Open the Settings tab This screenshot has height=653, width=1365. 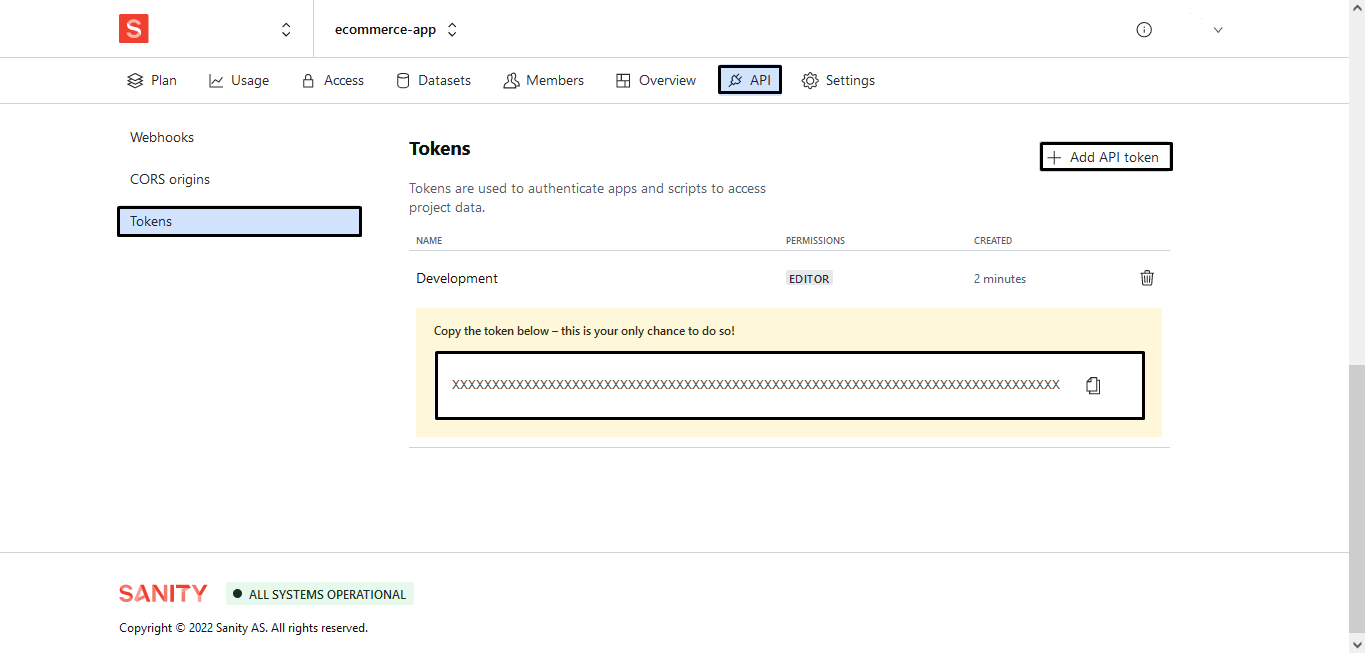pos(838,80)
